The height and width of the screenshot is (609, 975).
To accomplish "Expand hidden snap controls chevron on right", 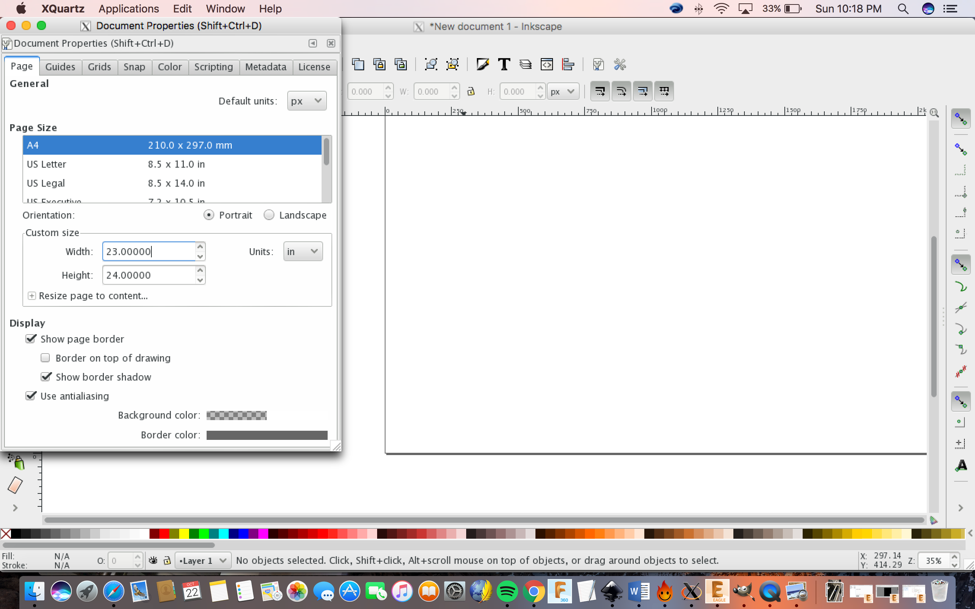I will tap(961, 508).
